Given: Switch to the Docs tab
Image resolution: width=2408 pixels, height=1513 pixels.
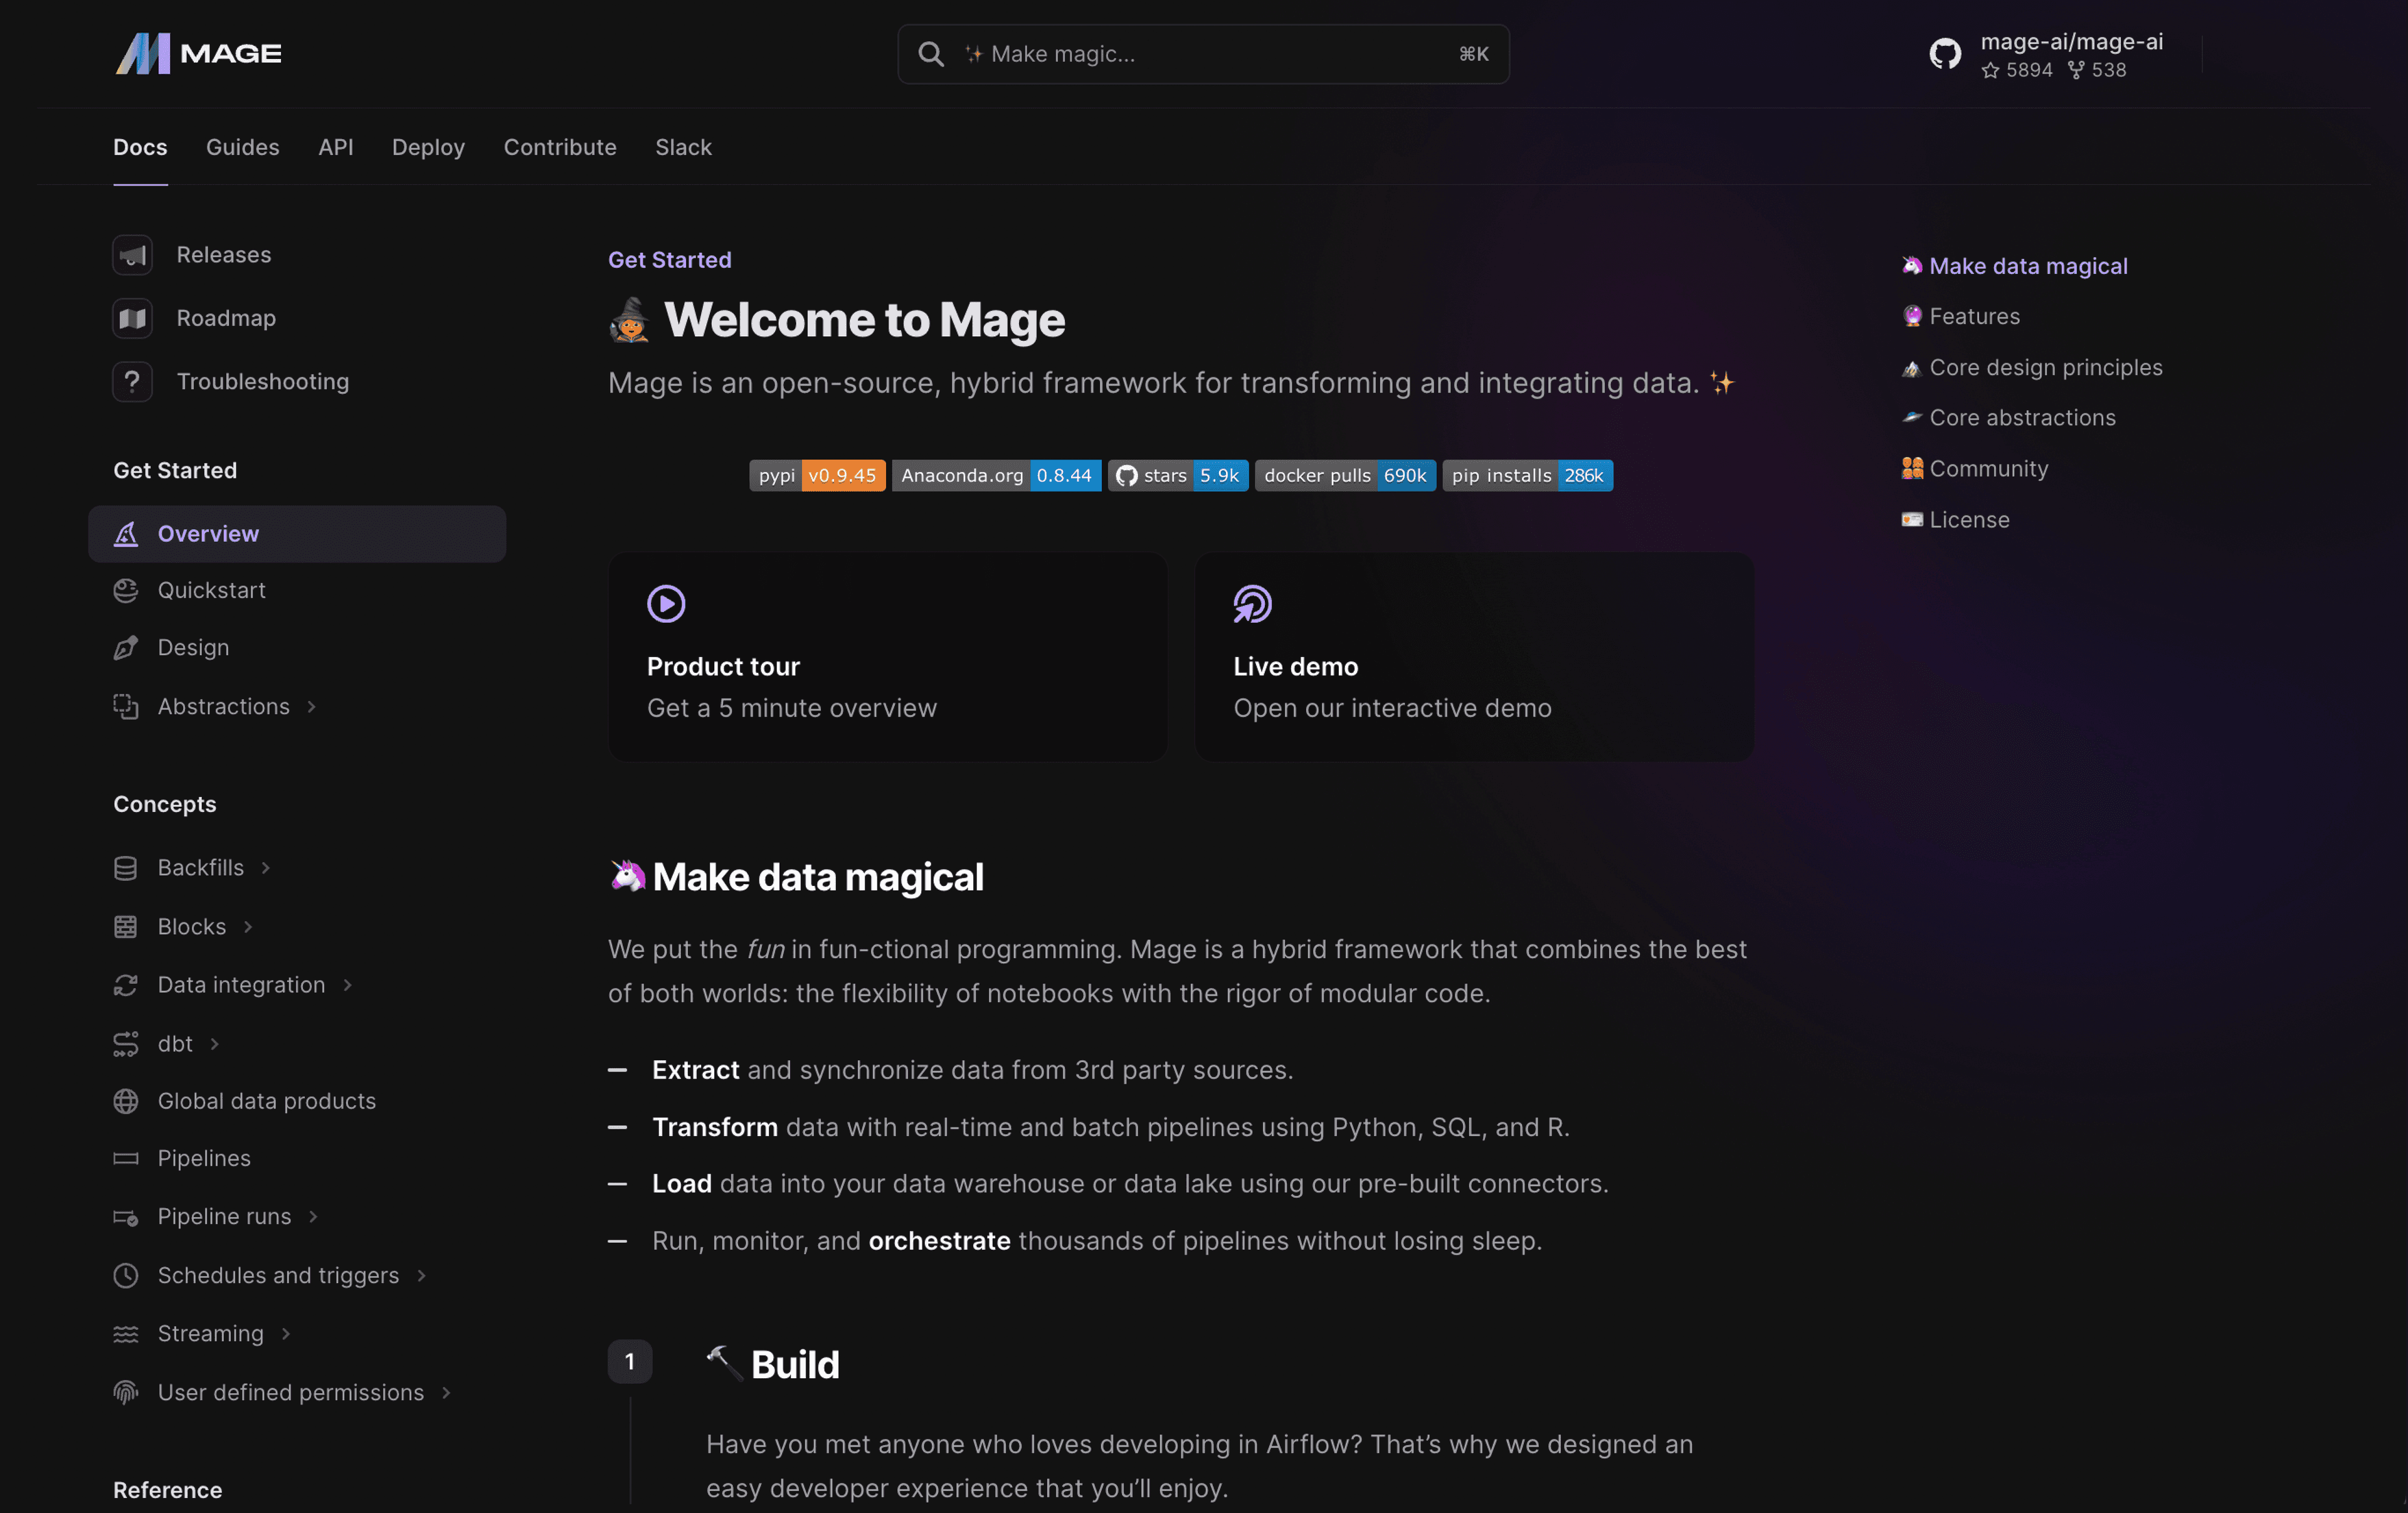Looking at the screenshot, I should (140, 148).
